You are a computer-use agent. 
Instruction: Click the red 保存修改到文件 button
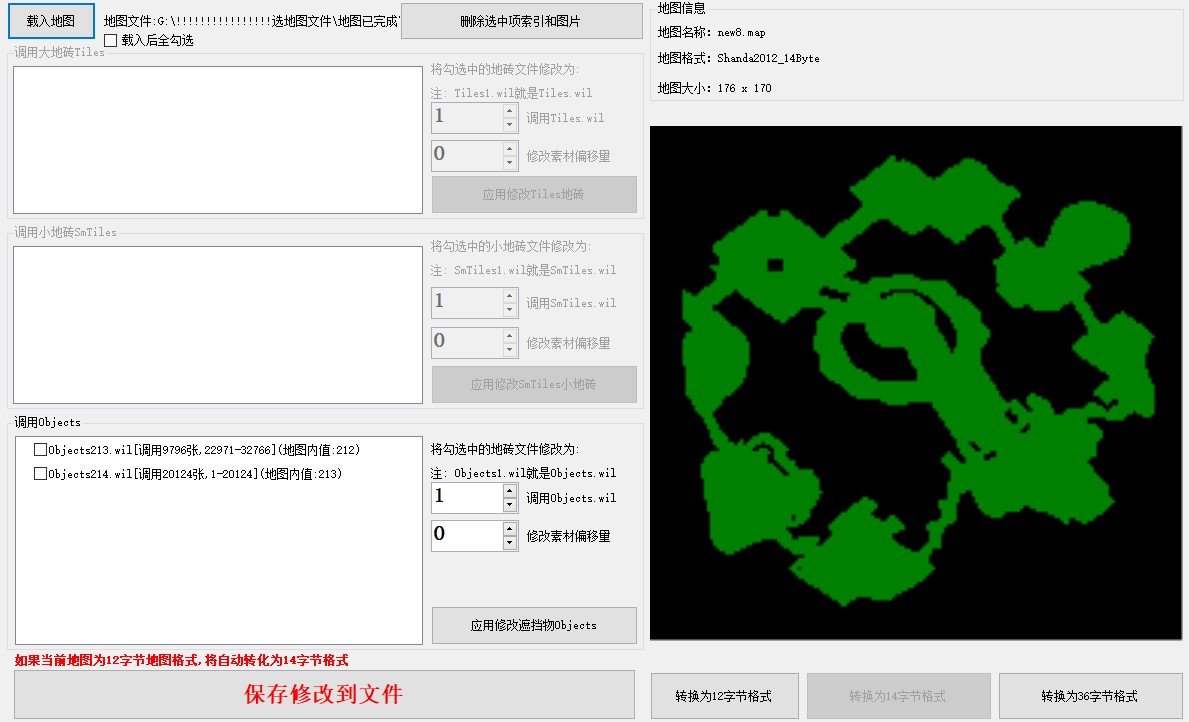click(x=324, y=694)
